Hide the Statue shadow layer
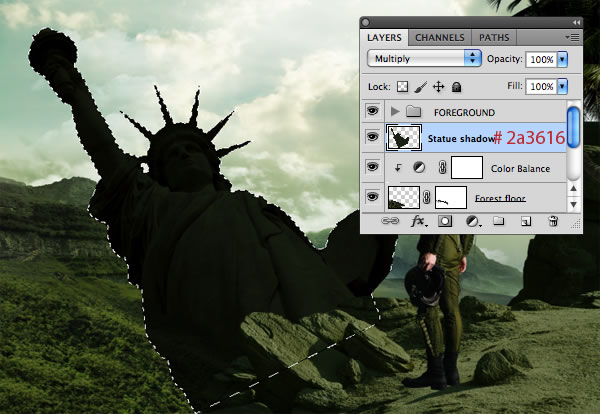This screenshot has width=600, height=414. pyautogui.click(x=372, y=137)
